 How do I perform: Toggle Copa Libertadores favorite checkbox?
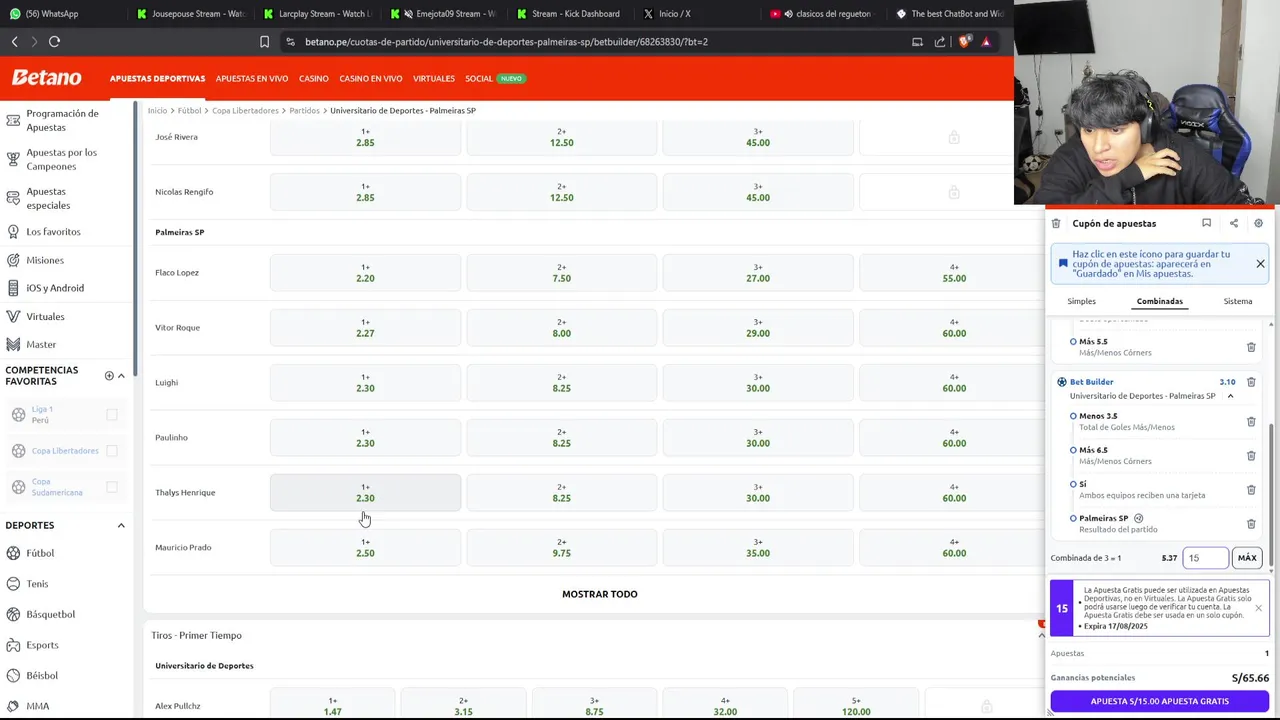pos(112,451)
